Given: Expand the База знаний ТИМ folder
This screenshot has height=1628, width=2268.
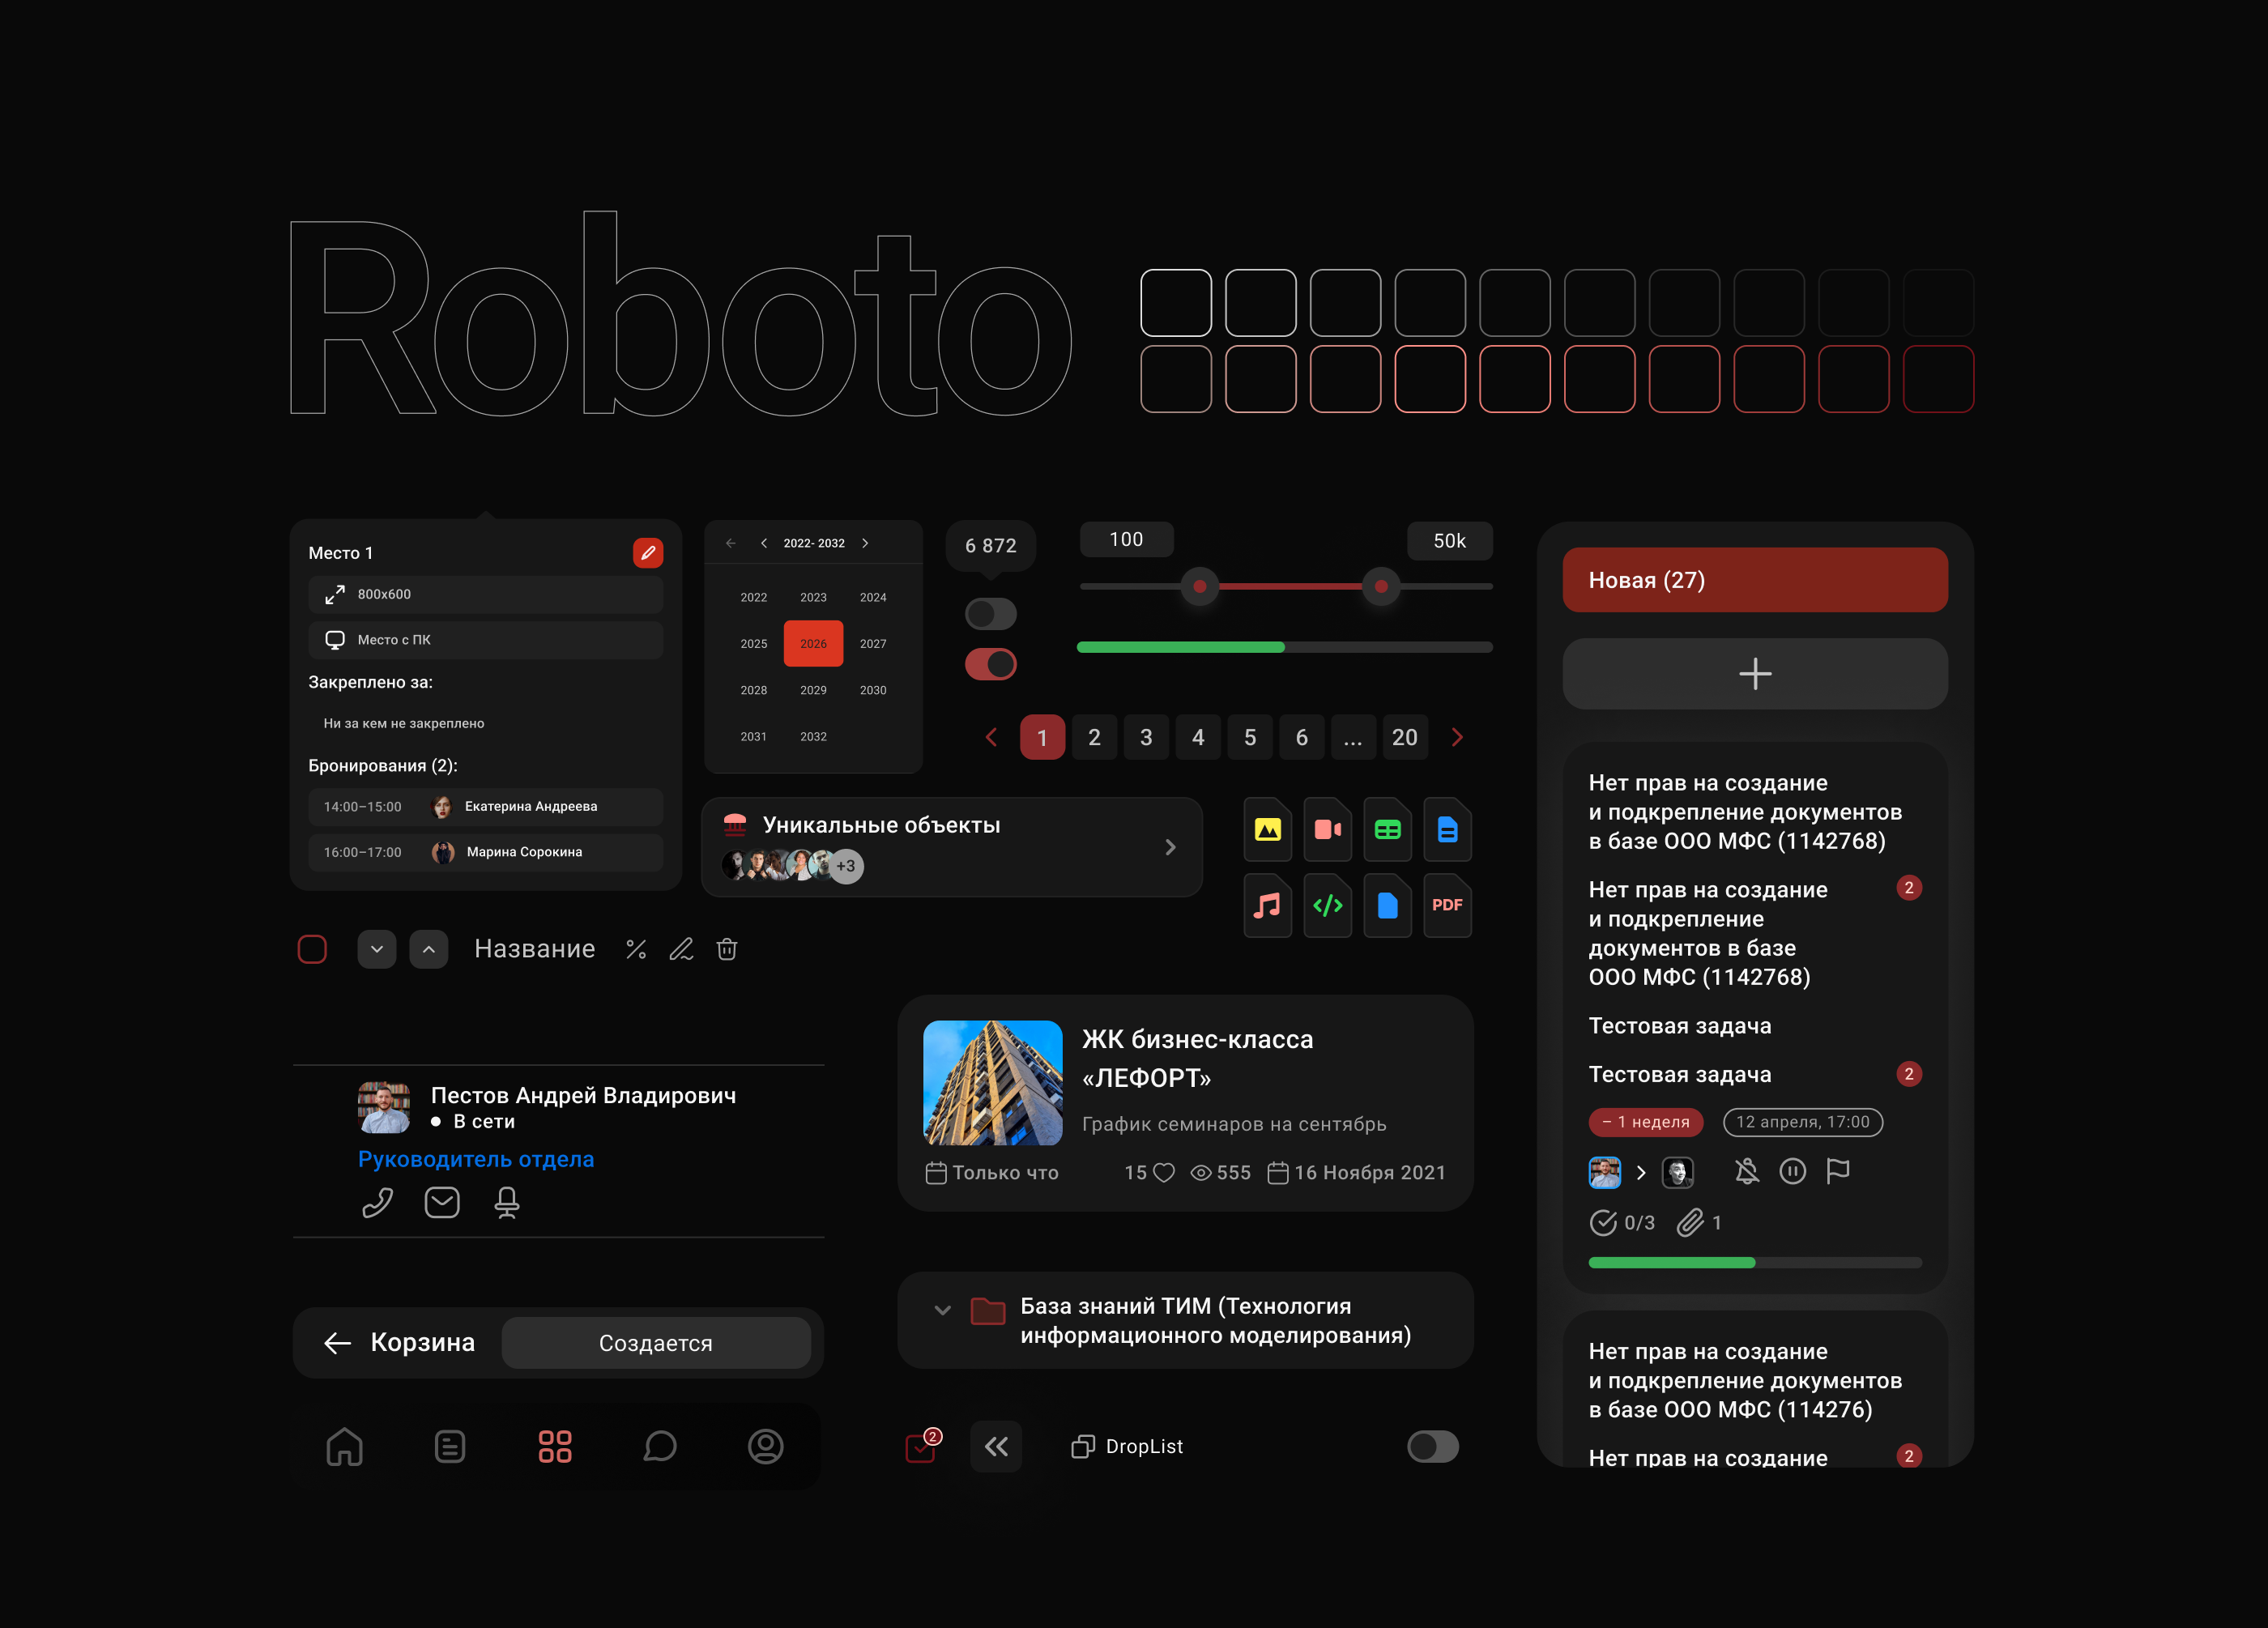Looking at the screenshot, I should 941,1309.
